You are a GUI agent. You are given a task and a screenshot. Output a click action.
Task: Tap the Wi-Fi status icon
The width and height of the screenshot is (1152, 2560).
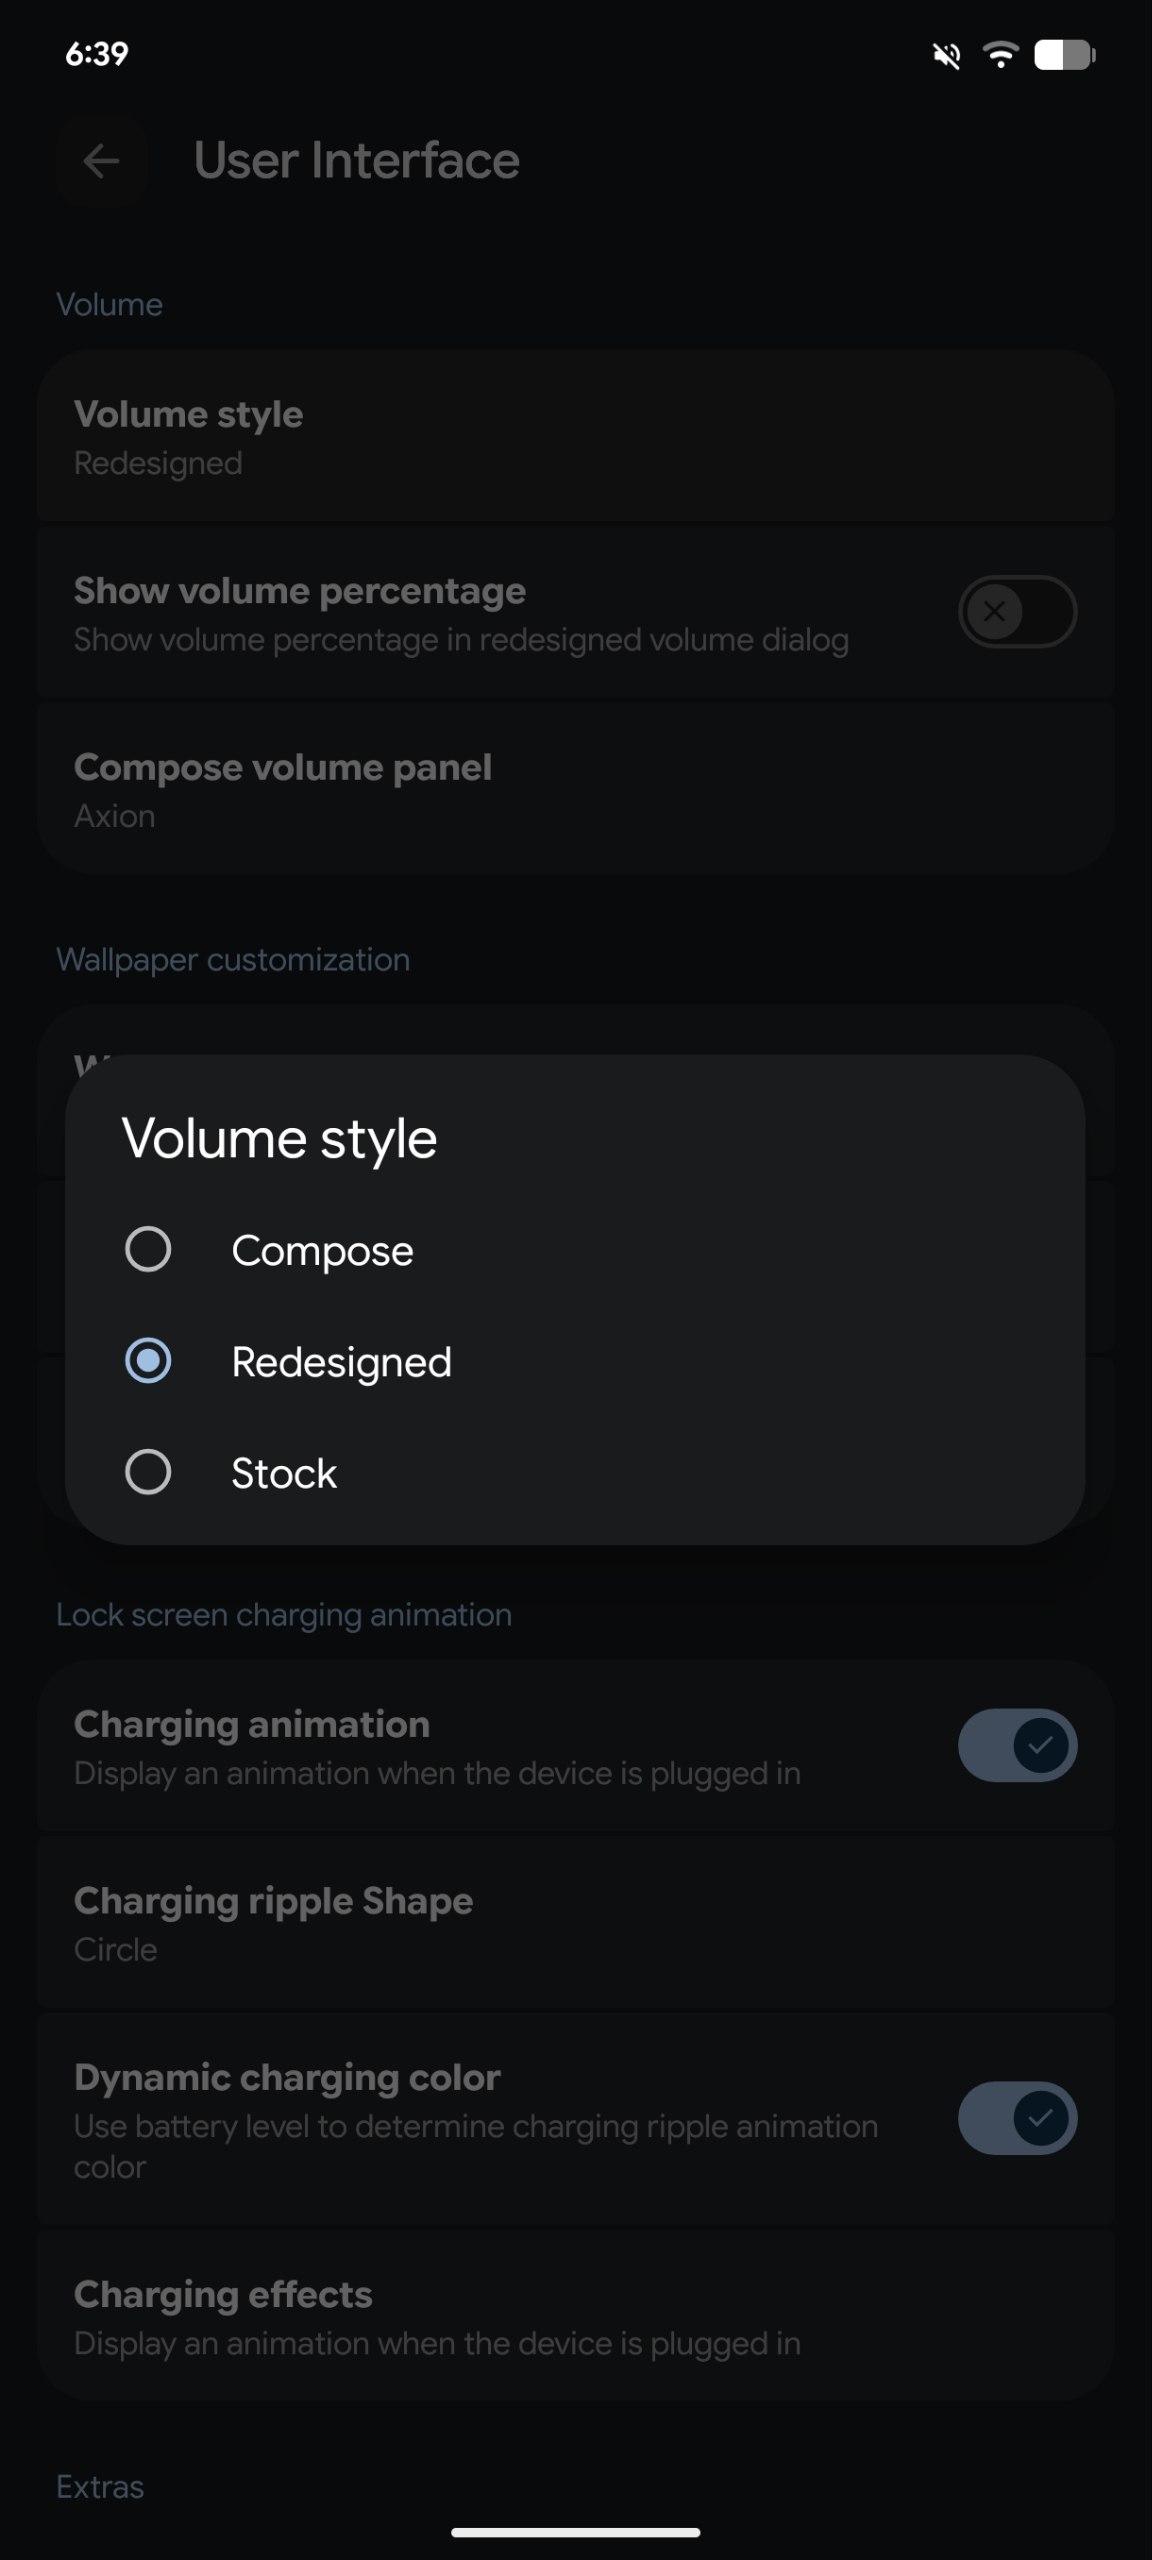[x=999, y=55]
